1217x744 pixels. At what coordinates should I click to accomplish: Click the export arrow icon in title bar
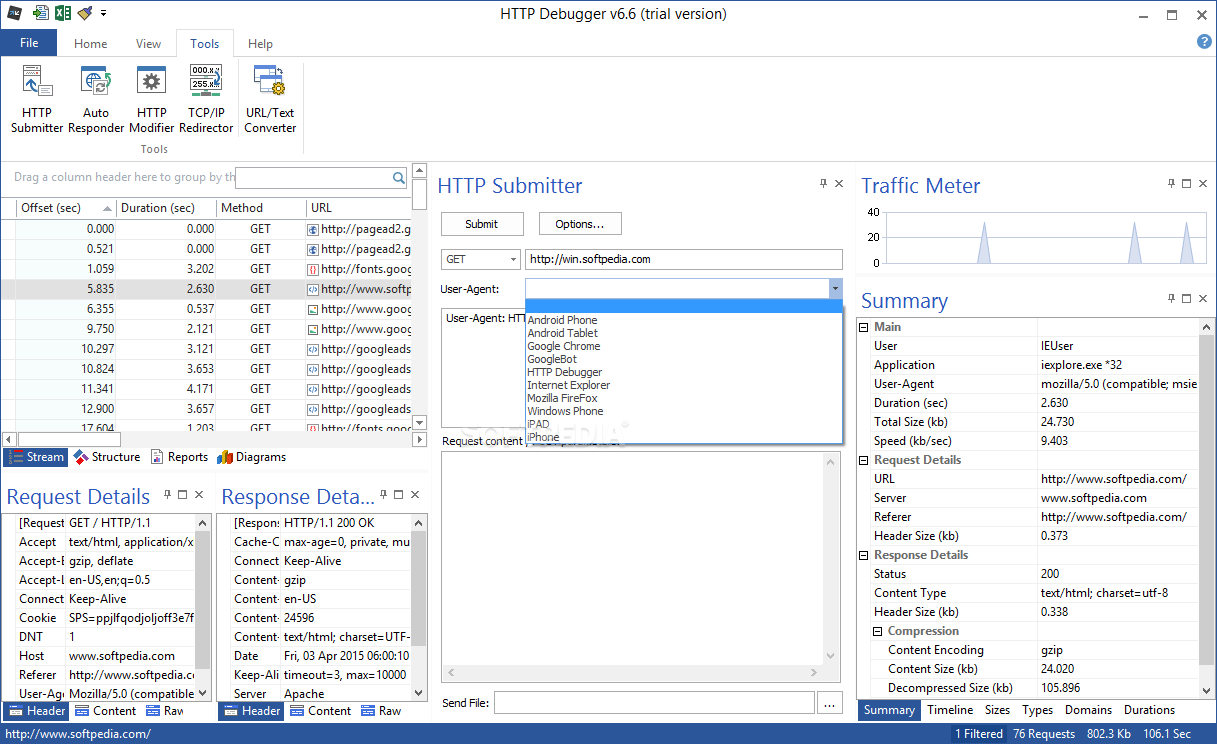40,13
